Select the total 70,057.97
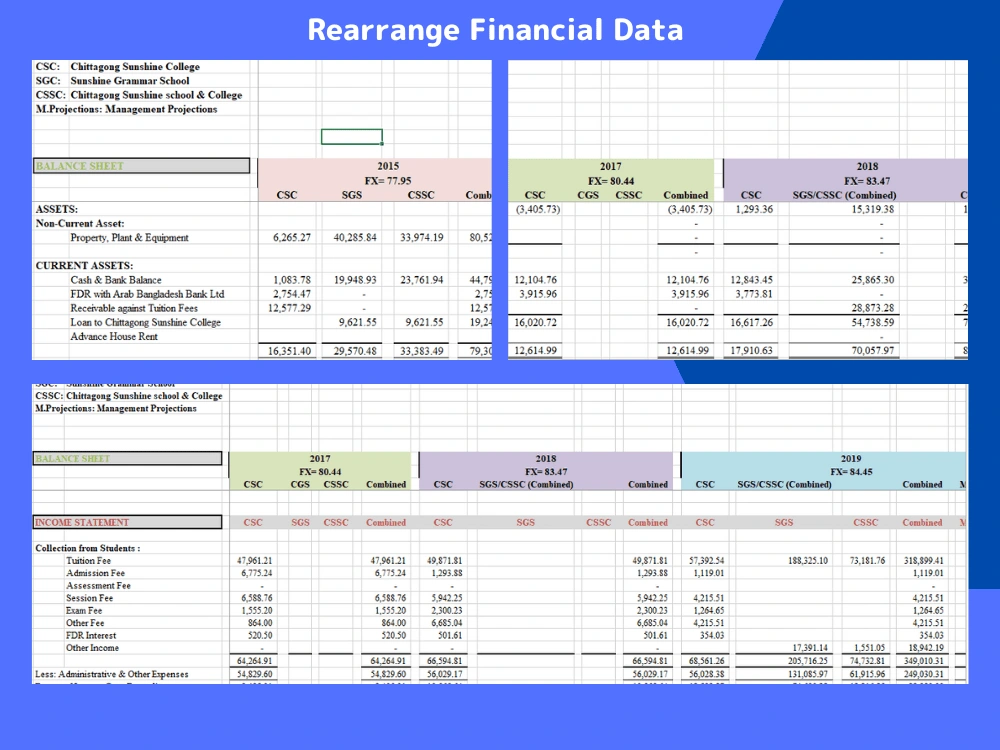The image size is (1000, 750). coord(872,351)
